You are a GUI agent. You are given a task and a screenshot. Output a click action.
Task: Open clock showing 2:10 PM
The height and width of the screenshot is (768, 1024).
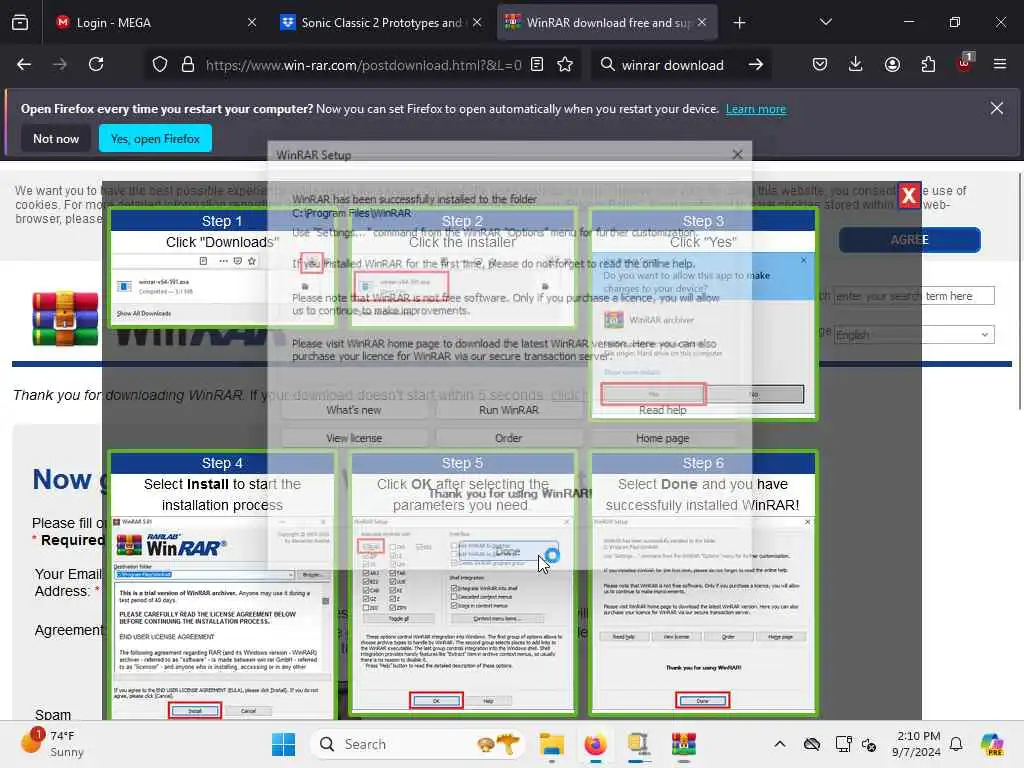pos(918,744)
